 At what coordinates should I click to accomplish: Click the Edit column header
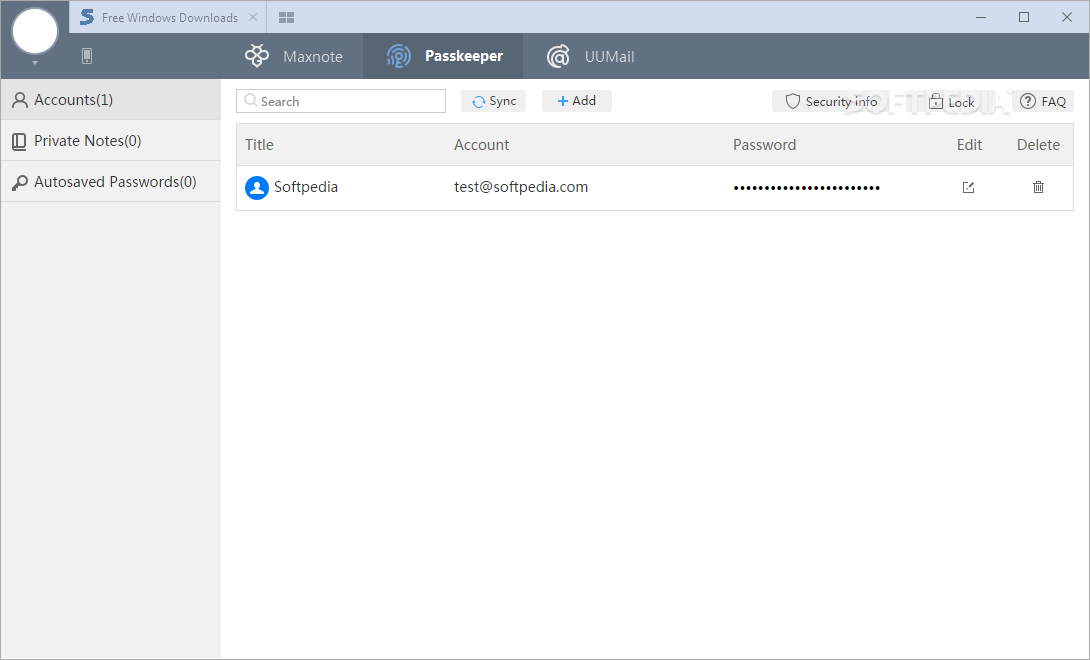point(969,145)
